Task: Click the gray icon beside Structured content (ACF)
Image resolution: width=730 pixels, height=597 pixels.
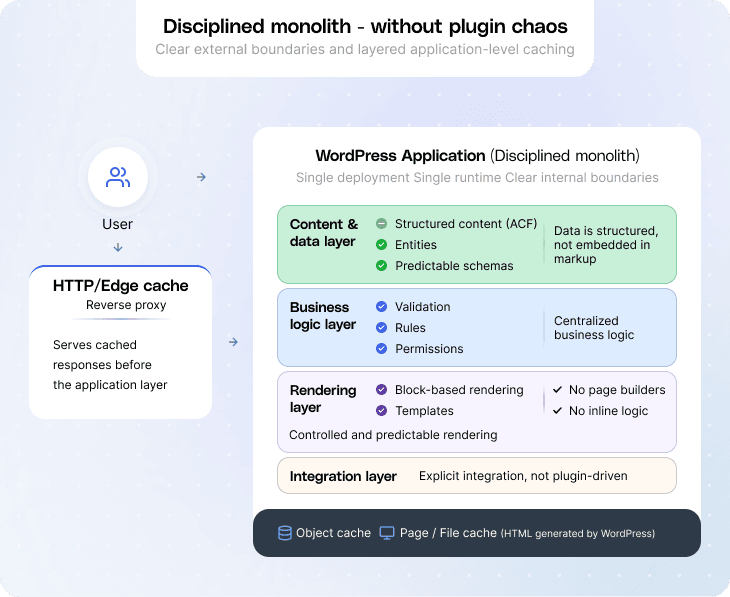Action: pyautogui.click(x=381, y=224)
